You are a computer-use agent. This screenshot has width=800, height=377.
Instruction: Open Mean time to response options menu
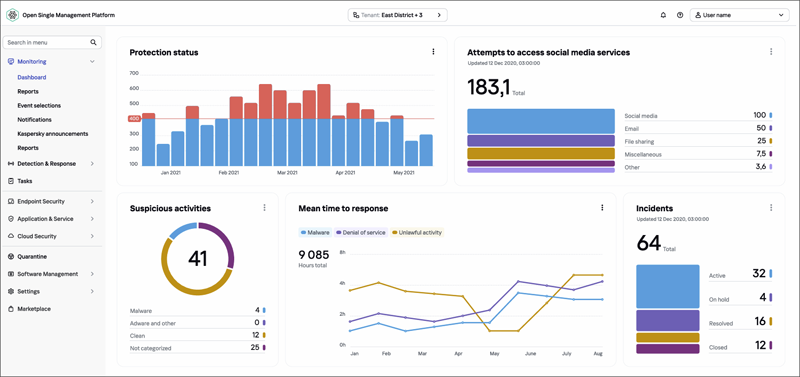[x=602, y=208]
